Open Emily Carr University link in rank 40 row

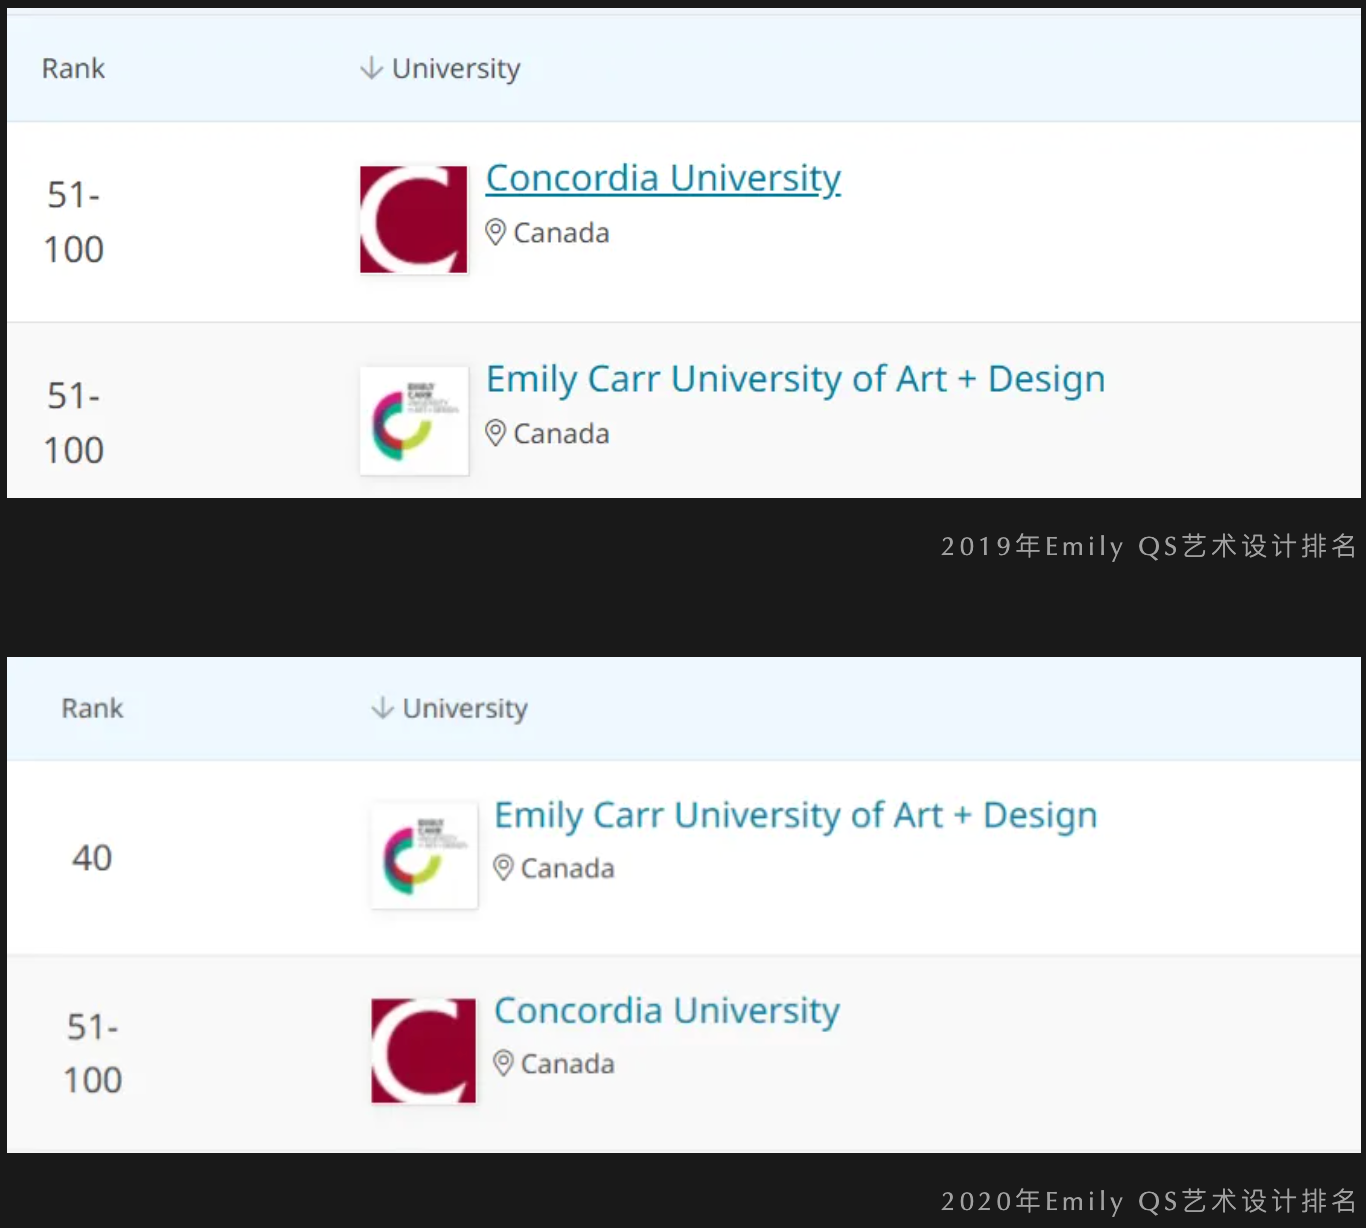point(795,815)
